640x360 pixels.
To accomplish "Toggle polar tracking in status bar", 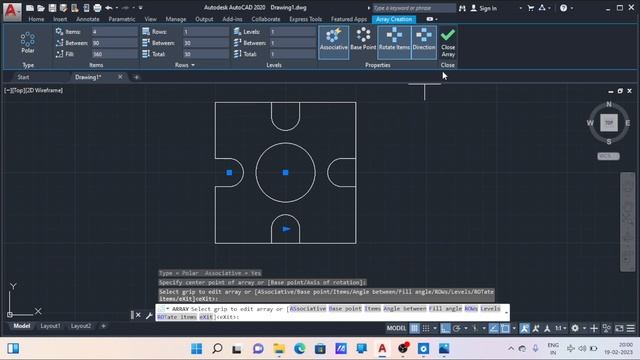I will [x=457, y=328].
